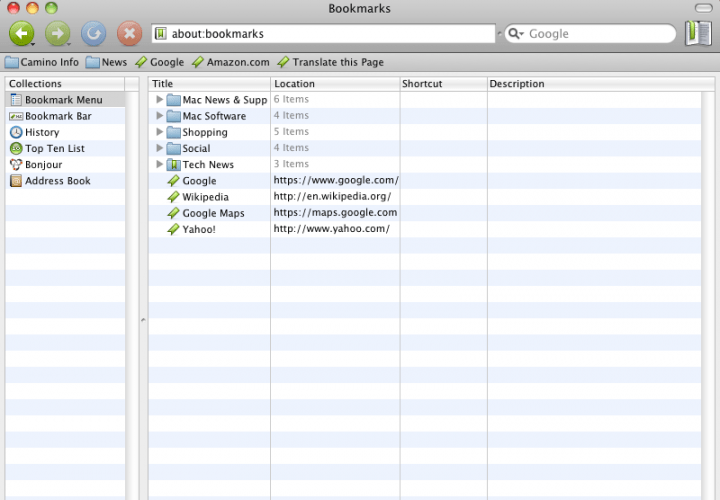
Task: Select the Wikipedia bookmark row
Action: tap(205, 197)
